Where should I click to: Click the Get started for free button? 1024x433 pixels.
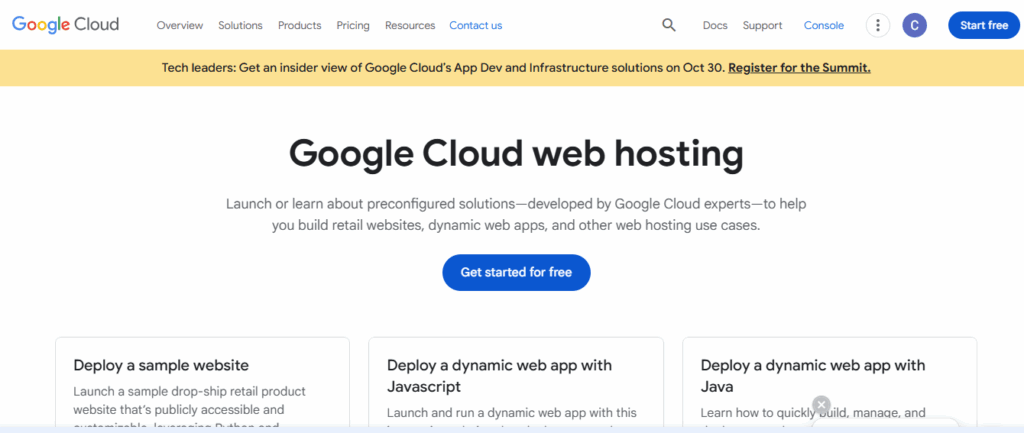[x=517, y=272]
